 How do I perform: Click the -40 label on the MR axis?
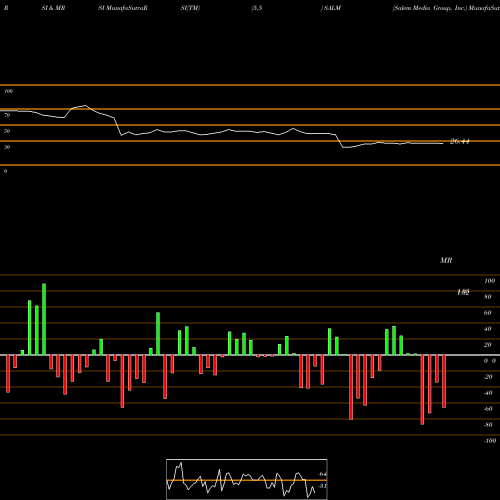tap(488, 393)
